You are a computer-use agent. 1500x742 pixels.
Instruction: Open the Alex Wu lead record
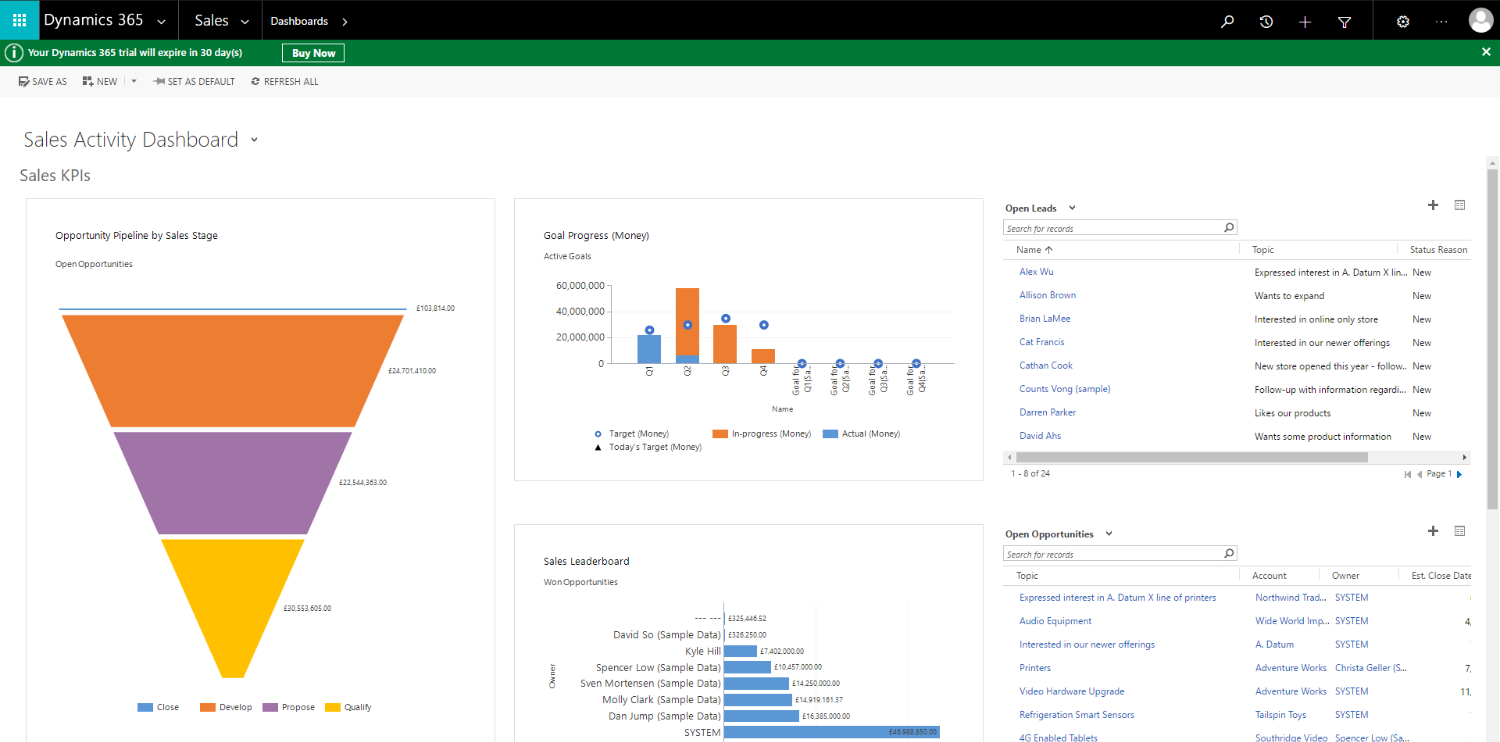click(x=1036, y=271)
